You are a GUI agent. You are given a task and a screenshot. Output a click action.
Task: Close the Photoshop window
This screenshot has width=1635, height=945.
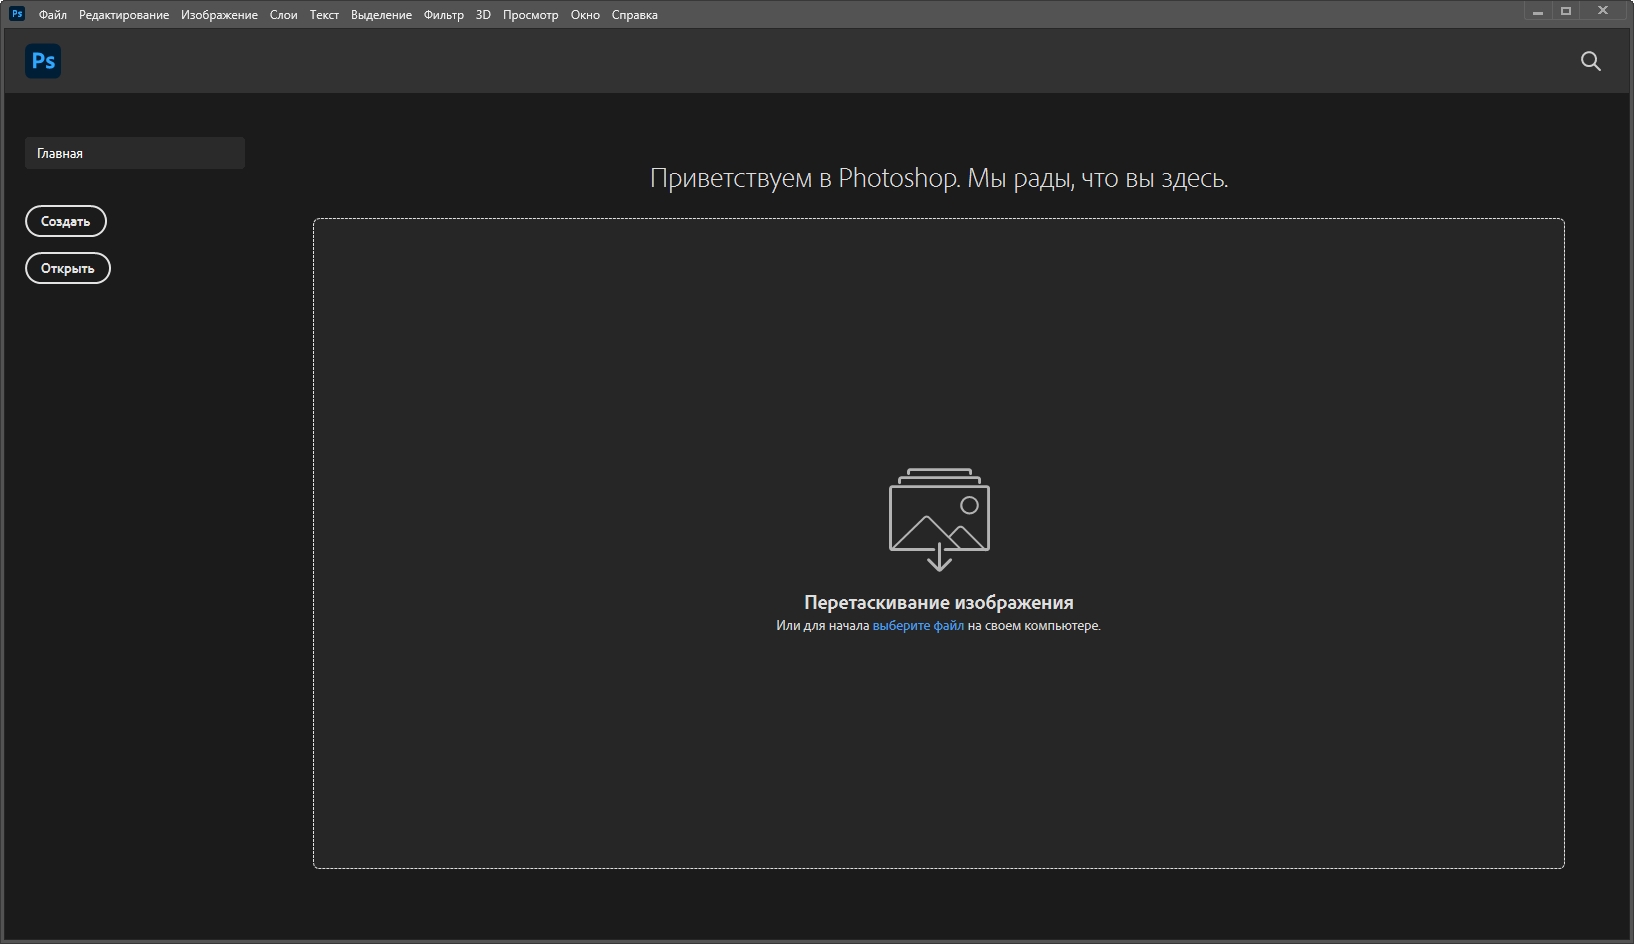tap(1605, 12)
